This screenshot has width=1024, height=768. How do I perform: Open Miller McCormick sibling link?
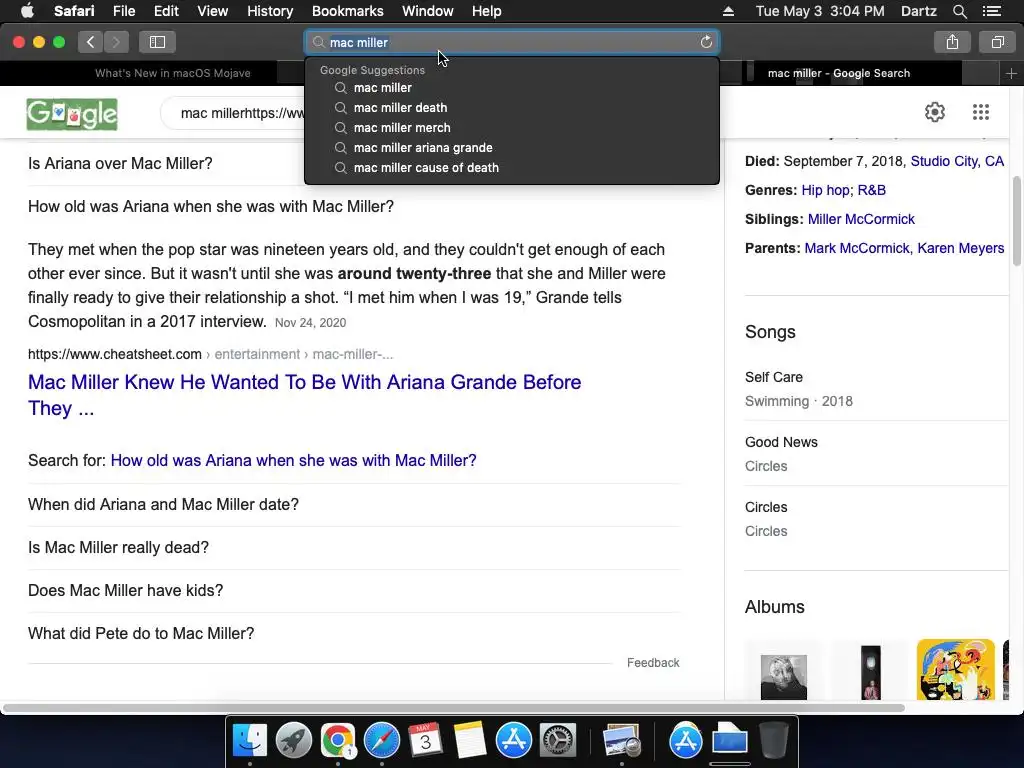861,219
